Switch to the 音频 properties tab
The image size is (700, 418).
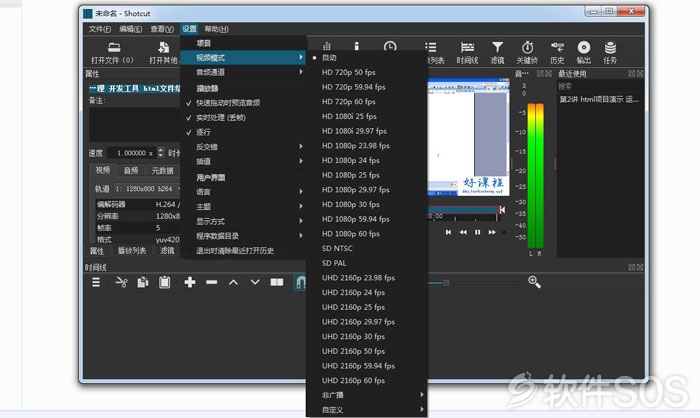click(131, 171)
